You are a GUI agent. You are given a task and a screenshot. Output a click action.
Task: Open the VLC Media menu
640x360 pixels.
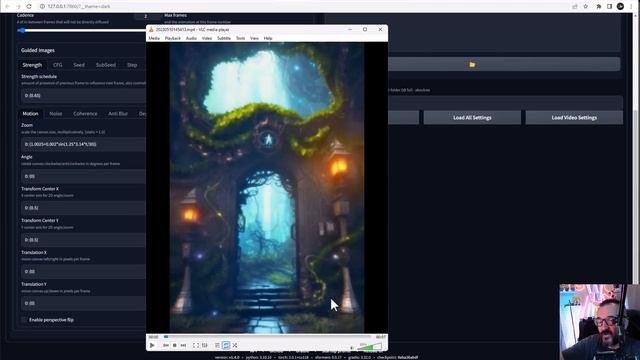tap(154, 38)
